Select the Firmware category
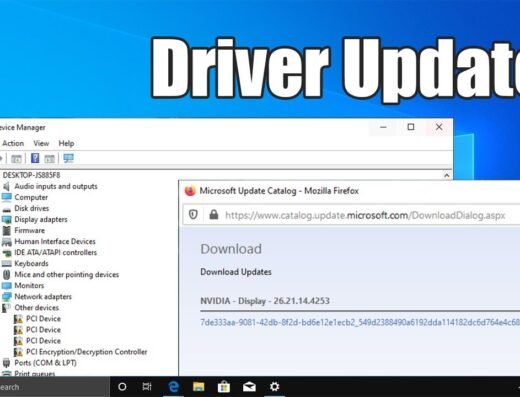520x397 pixels. [29, 230]
